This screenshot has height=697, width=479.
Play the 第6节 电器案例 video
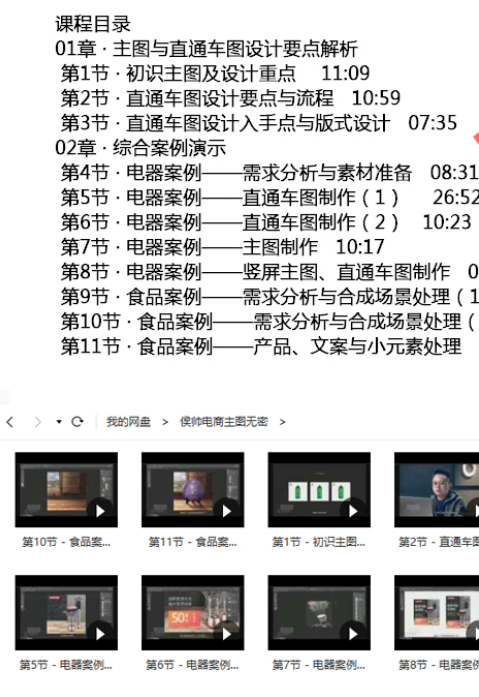pos(227,634)
